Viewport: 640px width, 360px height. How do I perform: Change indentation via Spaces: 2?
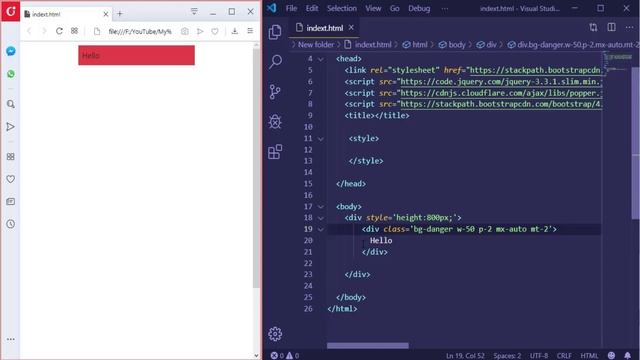tap(507, 356)
